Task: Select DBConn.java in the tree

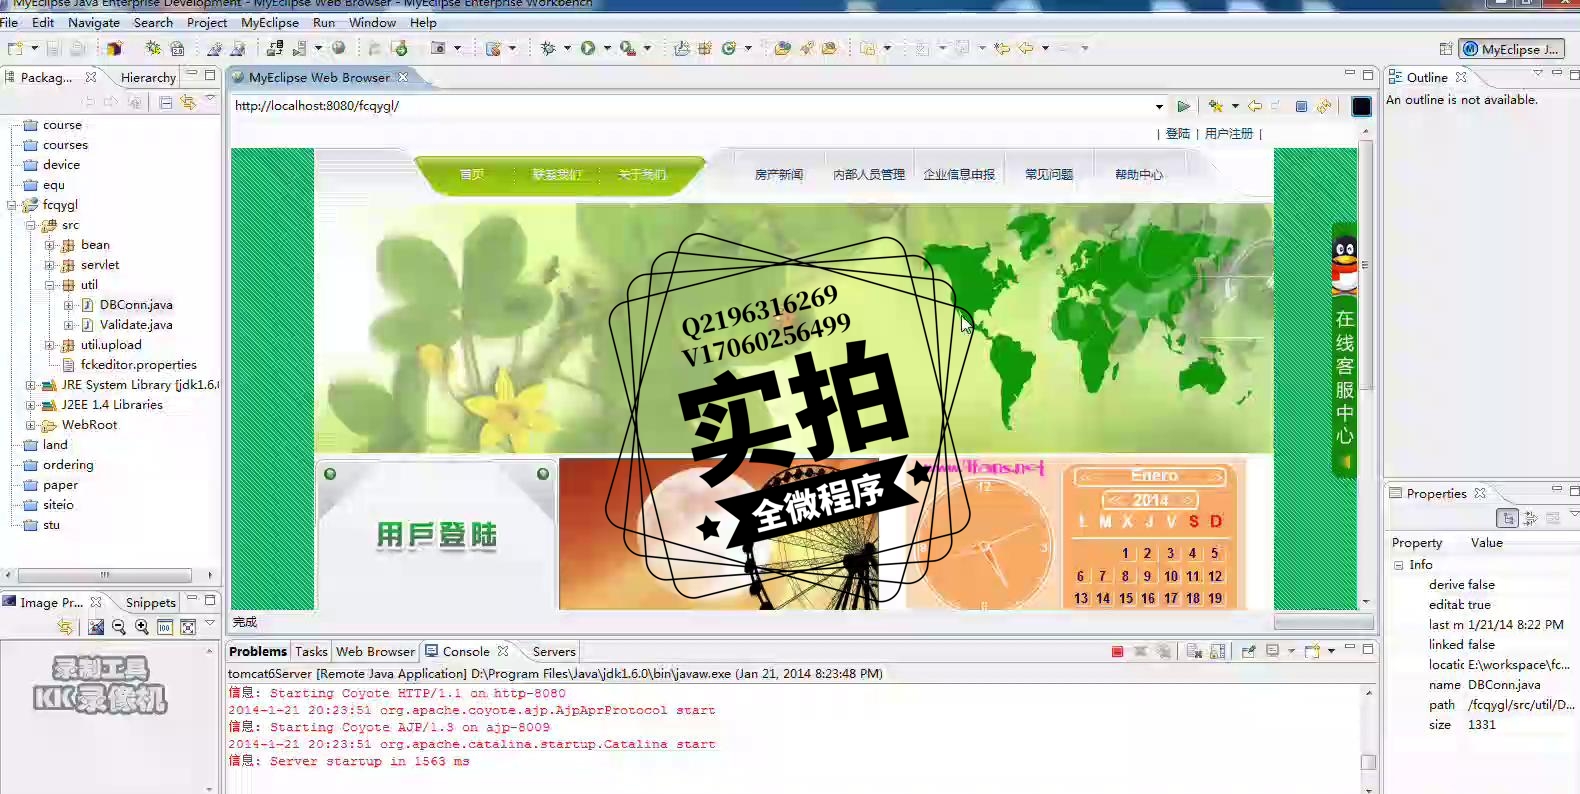Action: coord(136,305)
